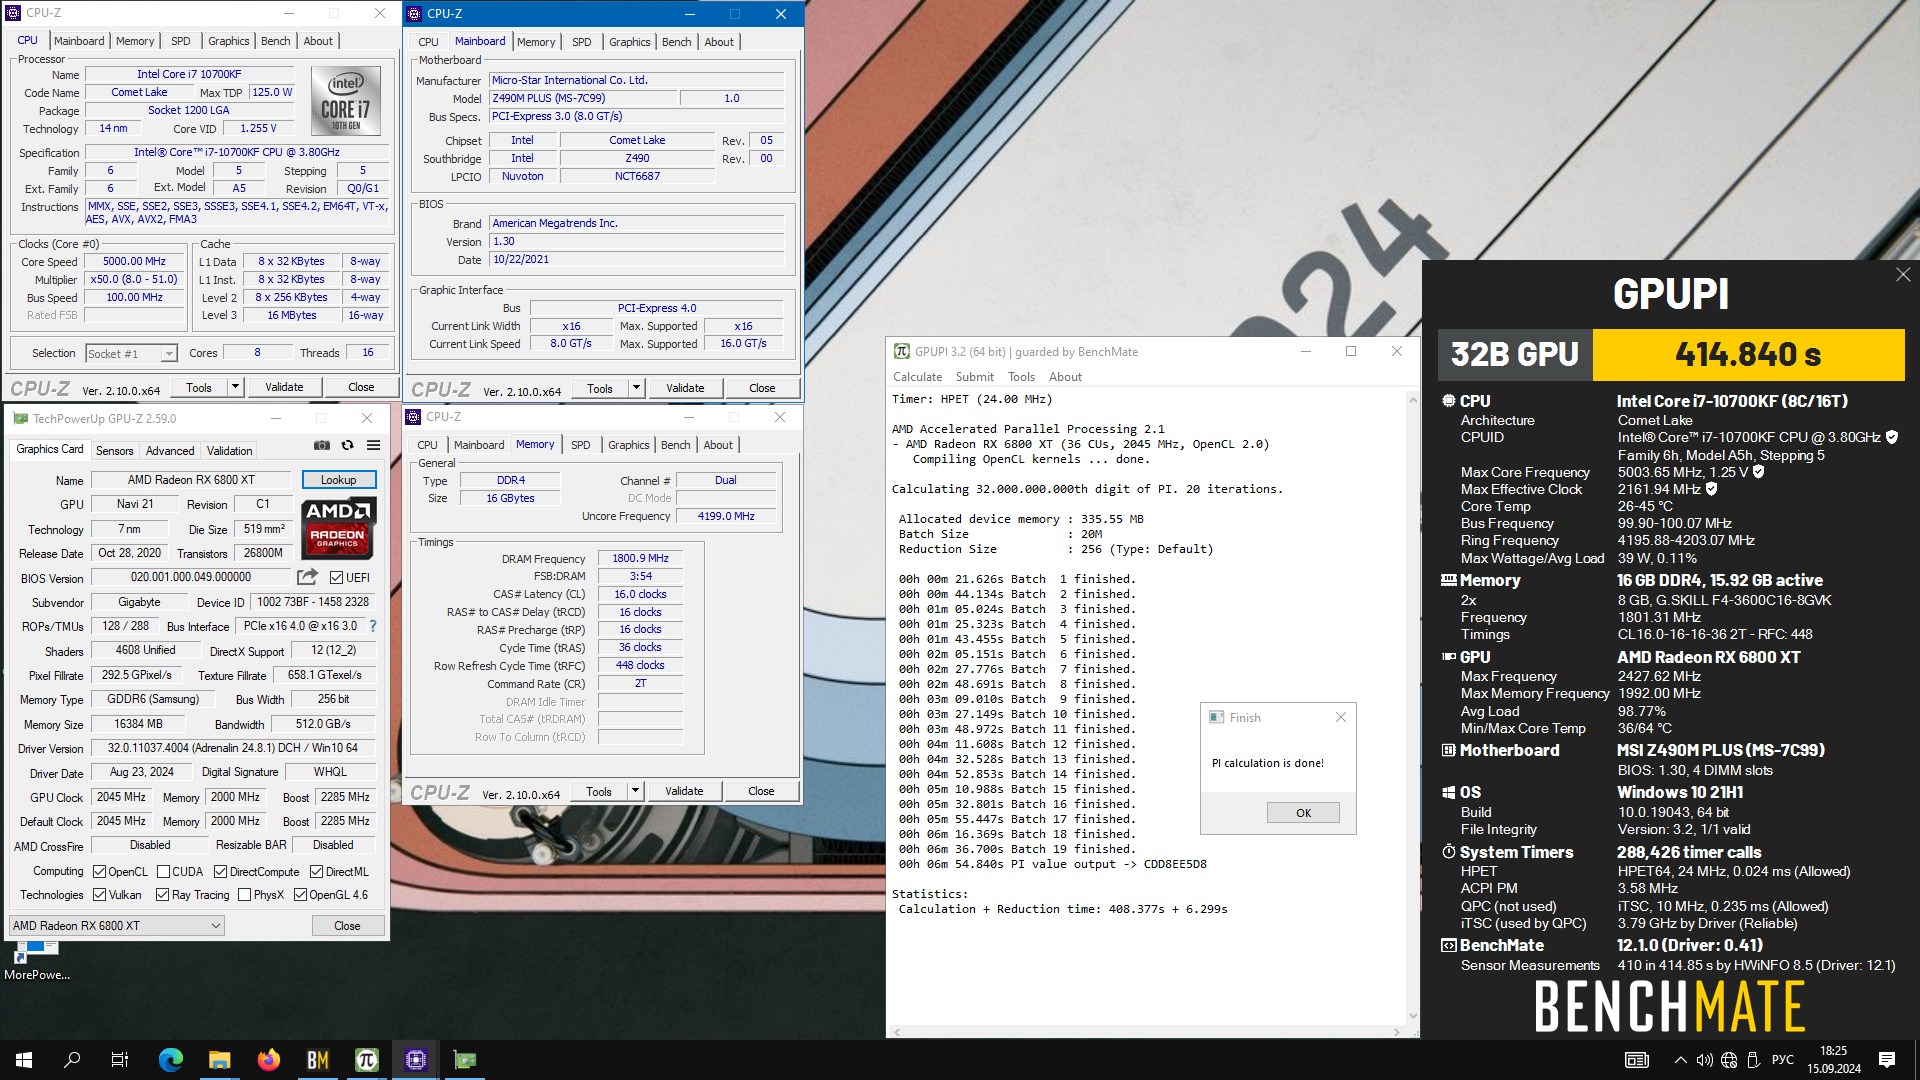The width and height of the screenshot is (1920, 1080).
Task: Toggle OpenGL 4.6 checkbox
Action: pyautogui.click(x=300, y=895)
